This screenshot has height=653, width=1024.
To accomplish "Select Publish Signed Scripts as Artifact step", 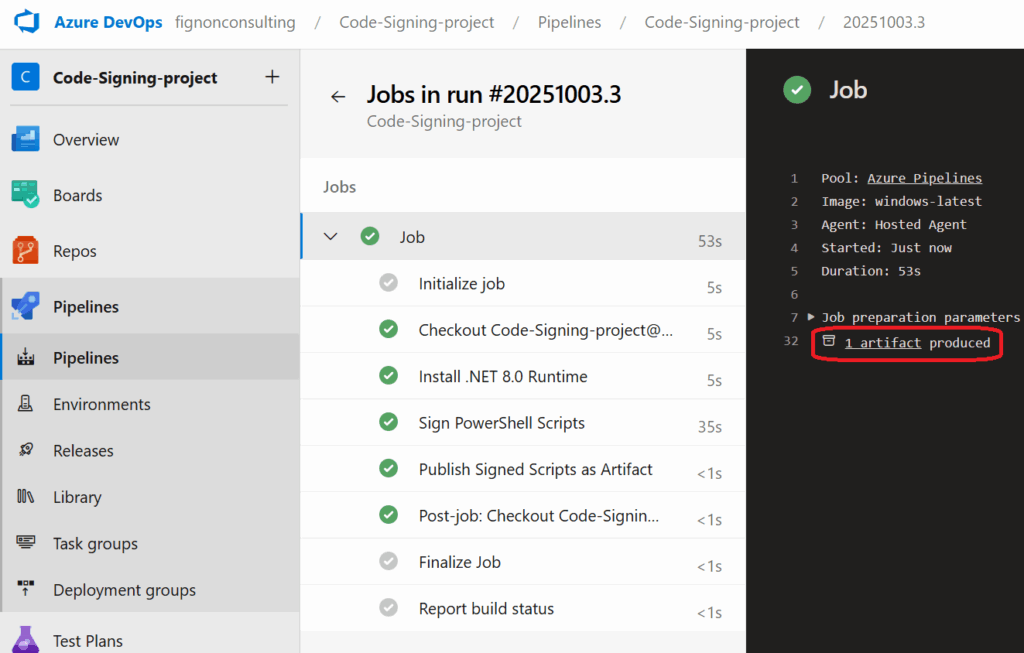I will coord(535,470).
